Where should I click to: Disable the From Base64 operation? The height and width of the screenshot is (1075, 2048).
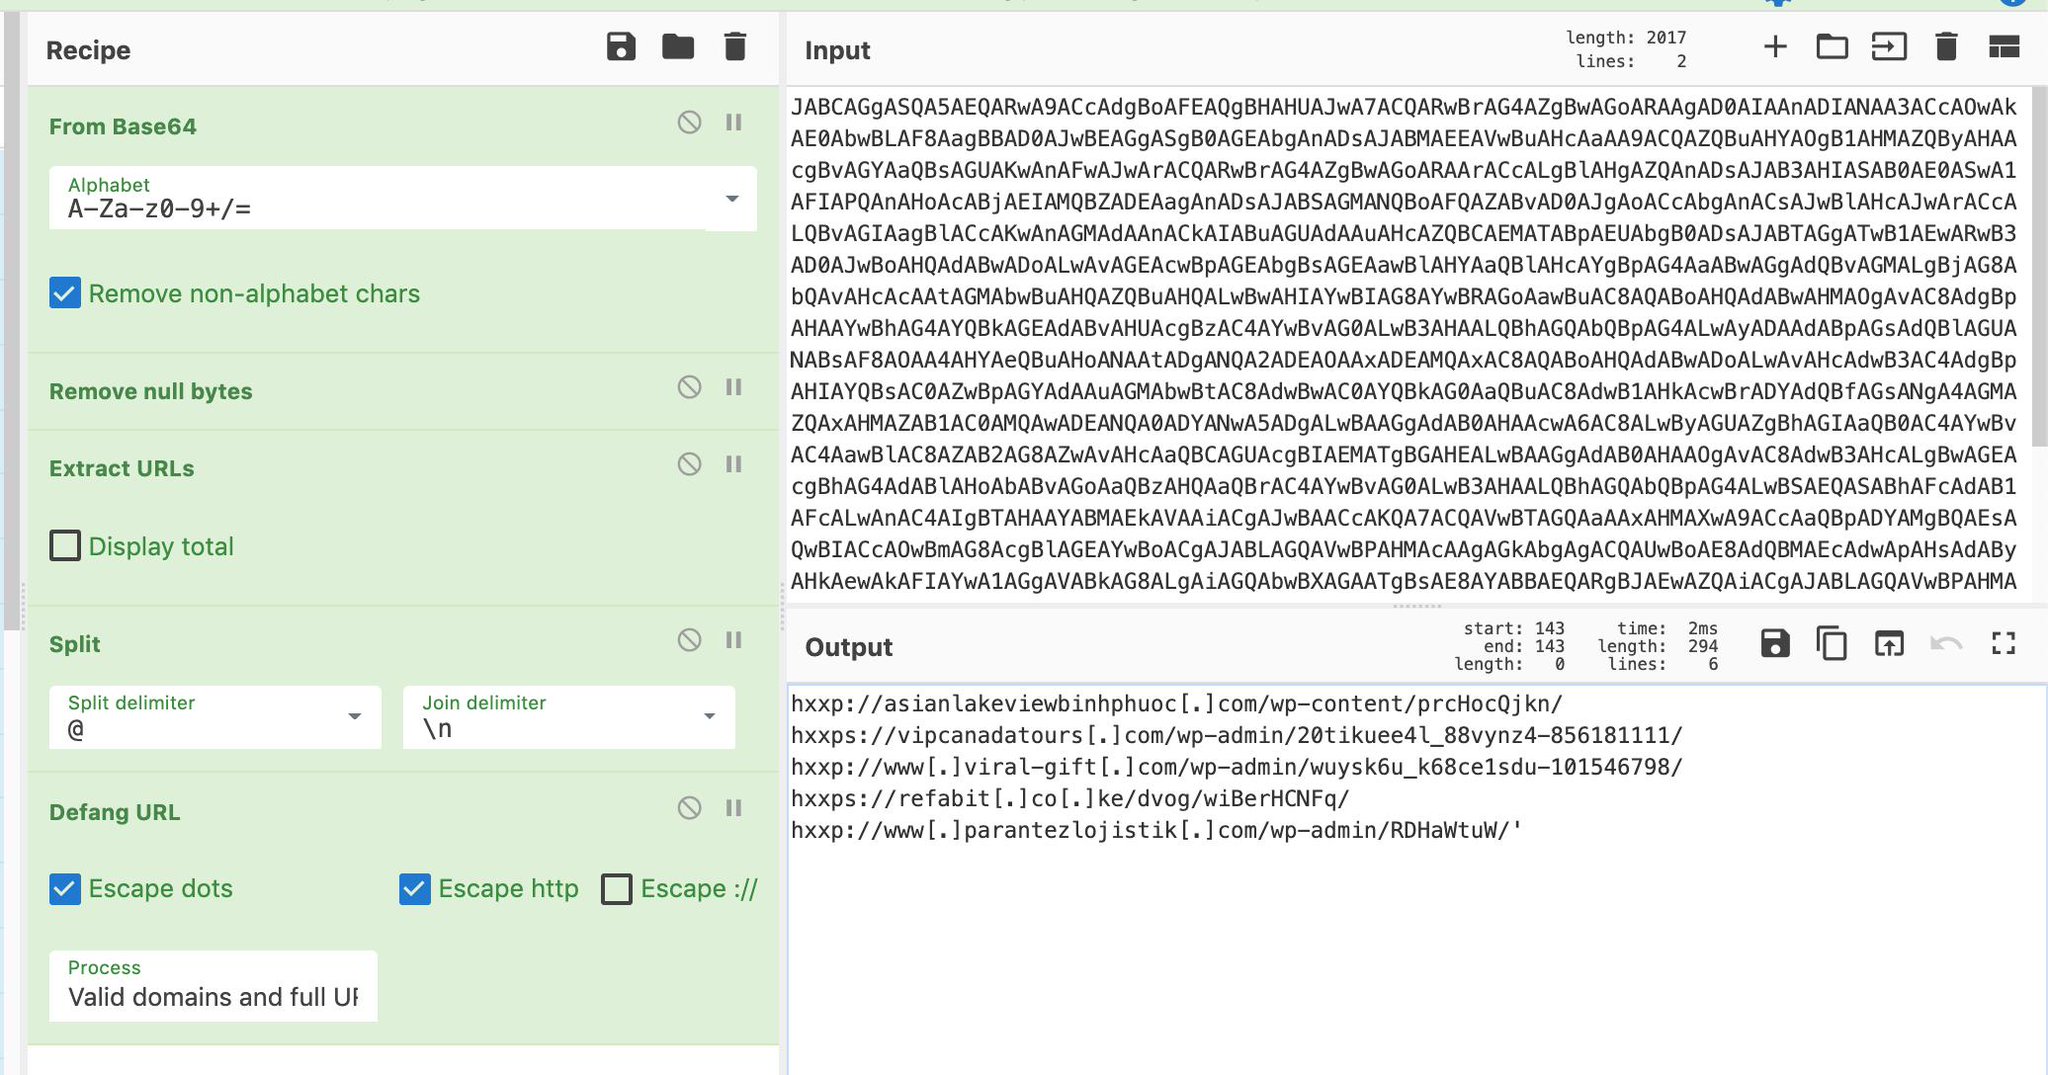point(688,121)
